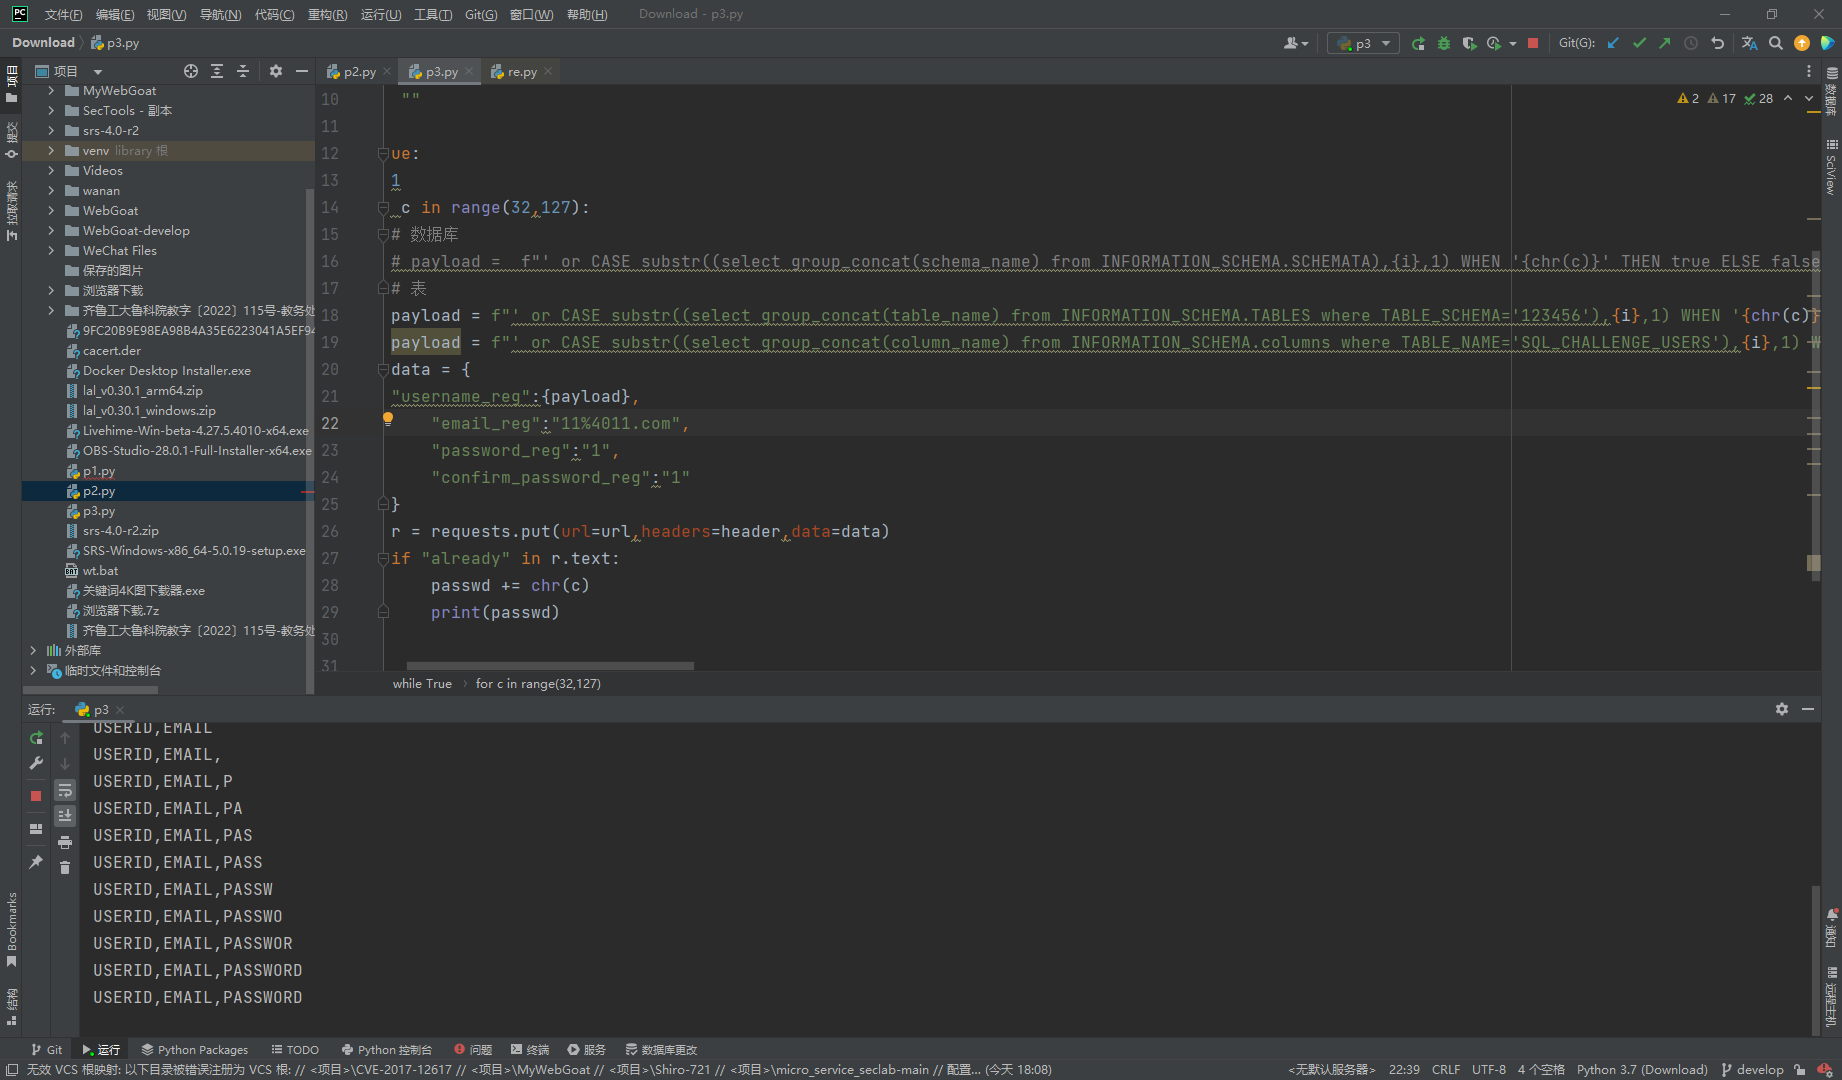Click the project tree horizontal scrollbar
Image resolution: width=1842 pixels, height=1080 pixels.
tap(90, 689)
